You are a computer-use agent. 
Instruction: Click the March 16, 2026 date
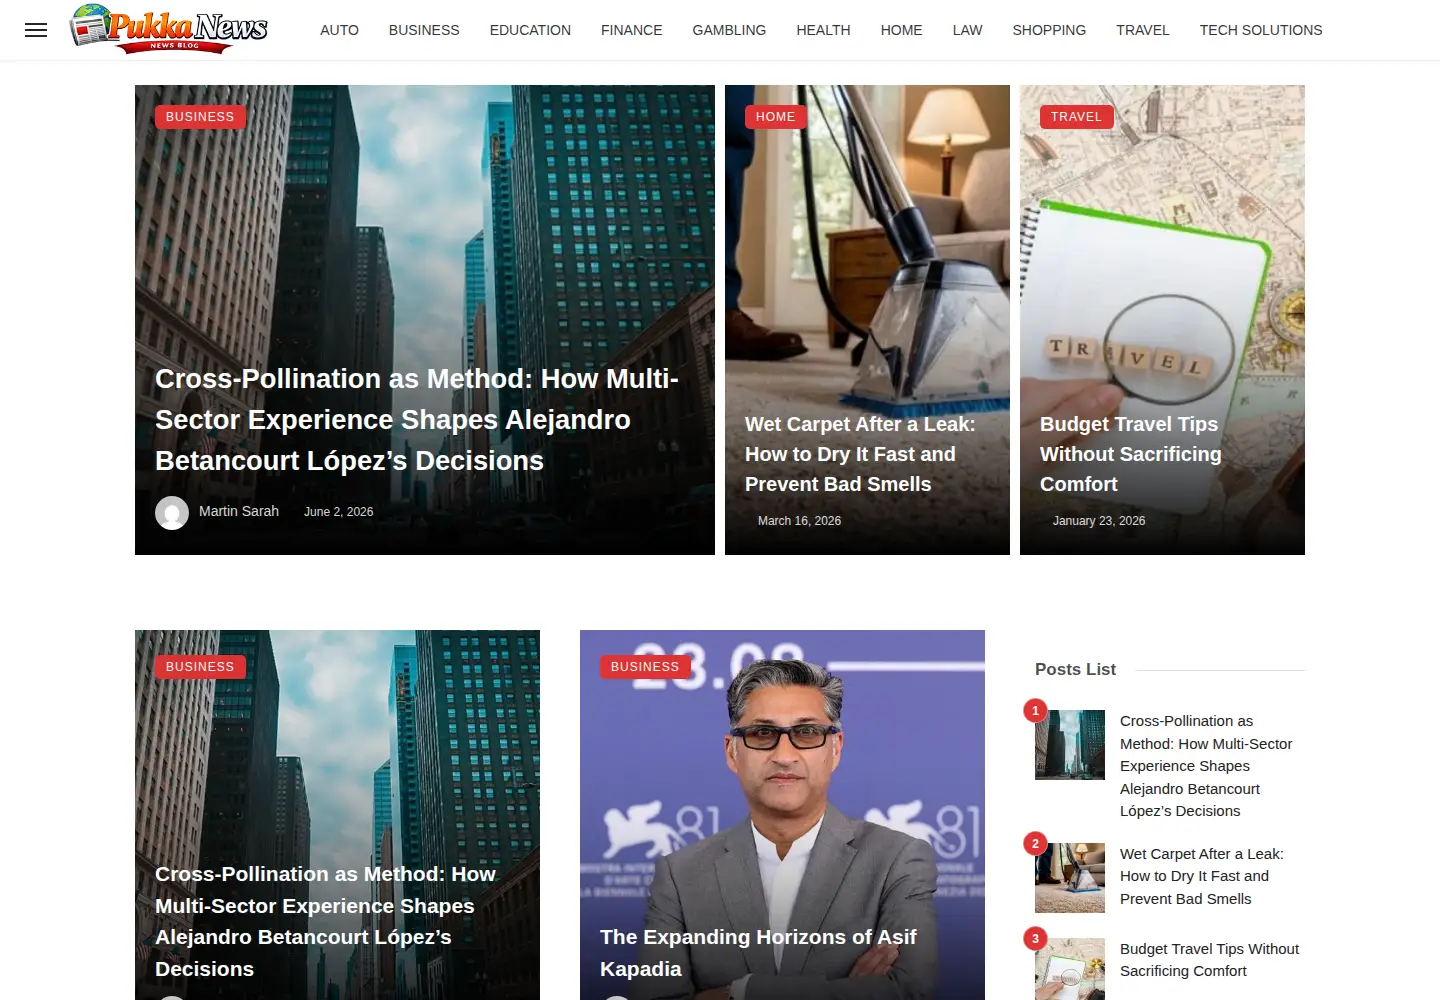pyautogui.click(x=799, y=521)
